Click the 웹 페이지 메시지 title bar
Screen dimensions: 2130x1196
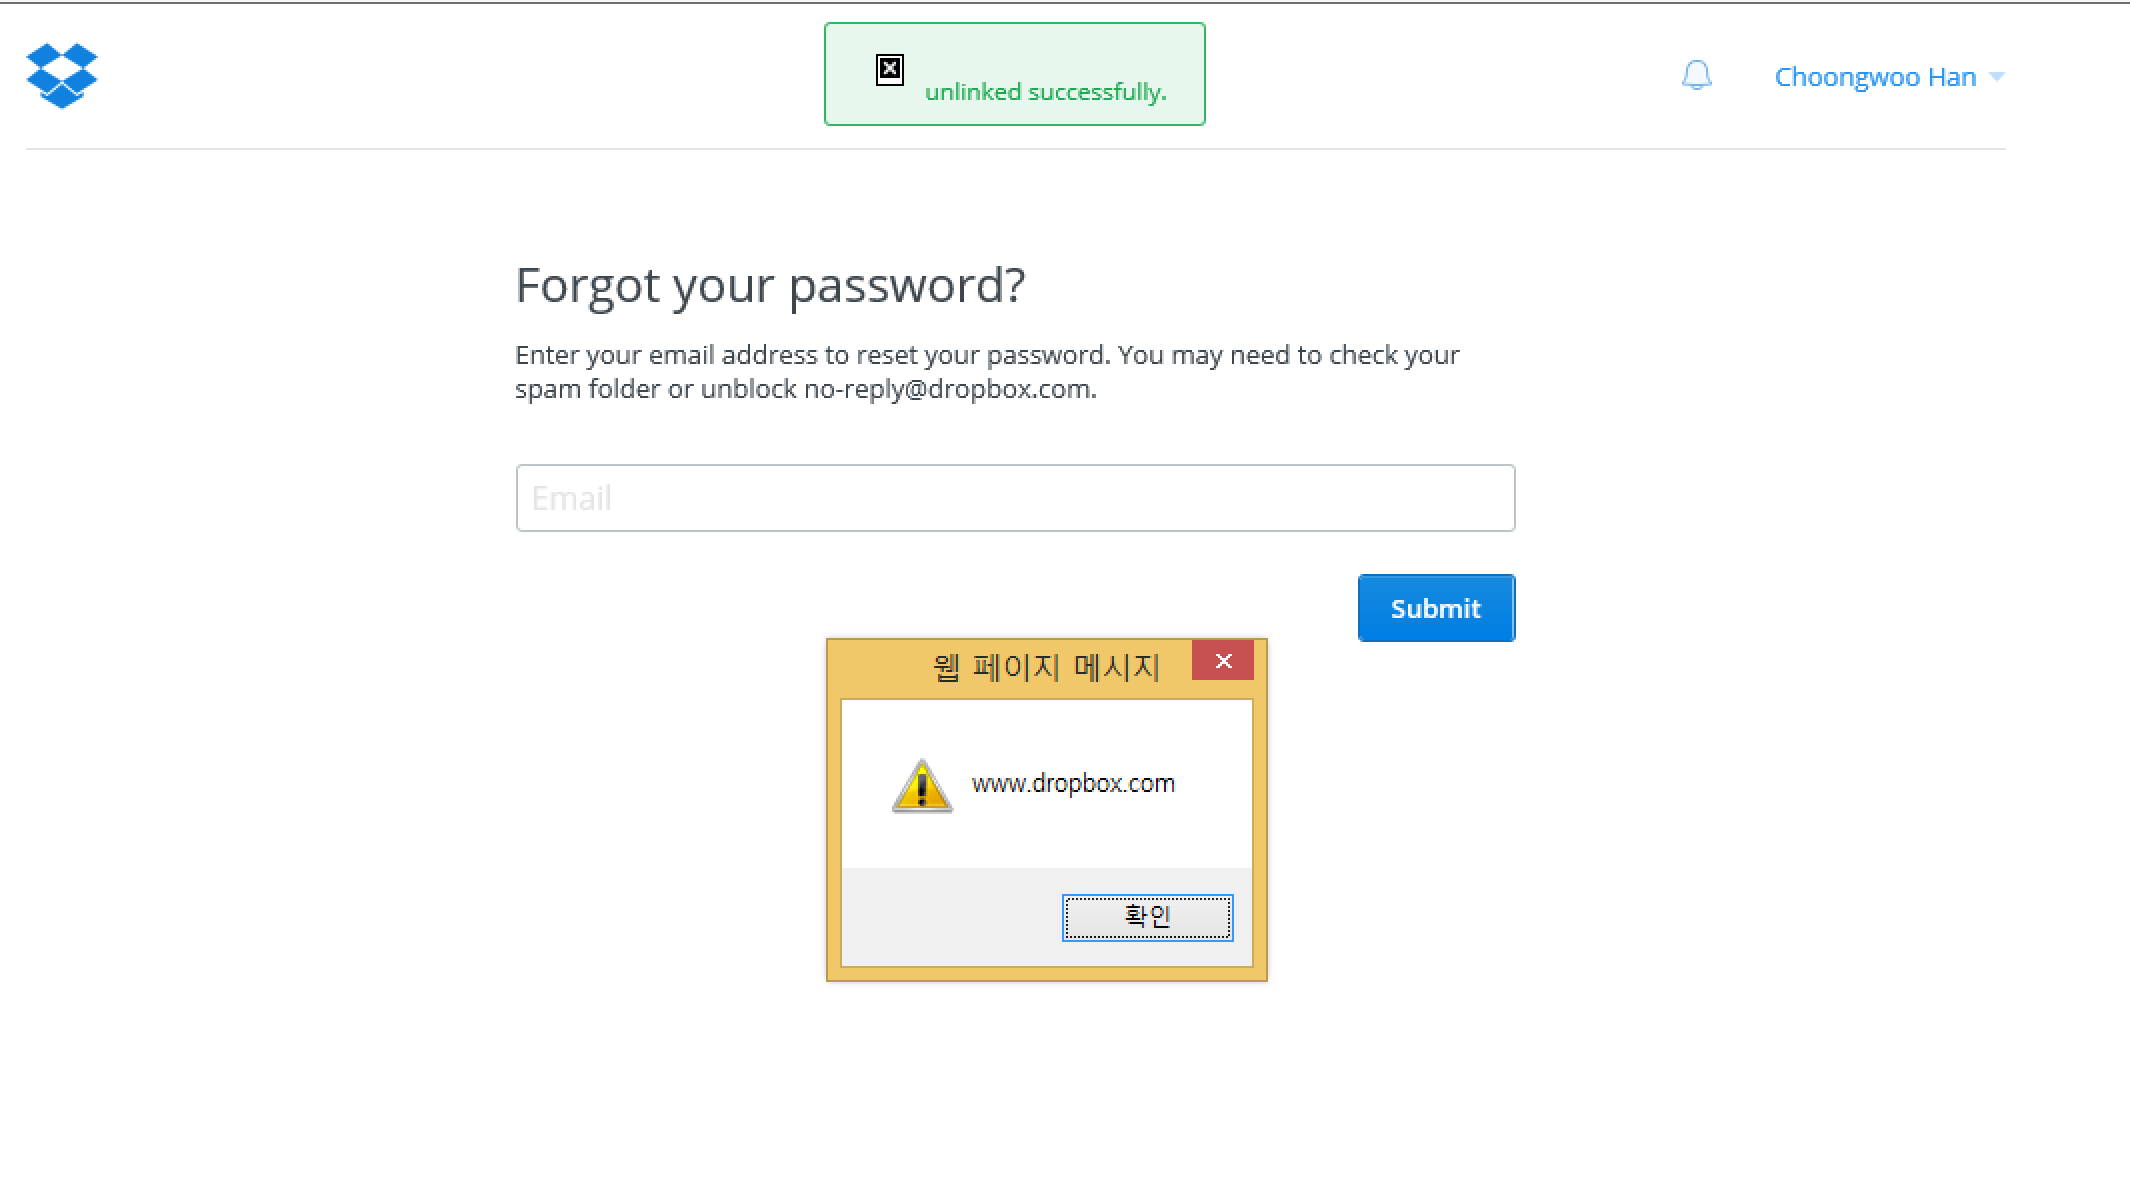1010,666
